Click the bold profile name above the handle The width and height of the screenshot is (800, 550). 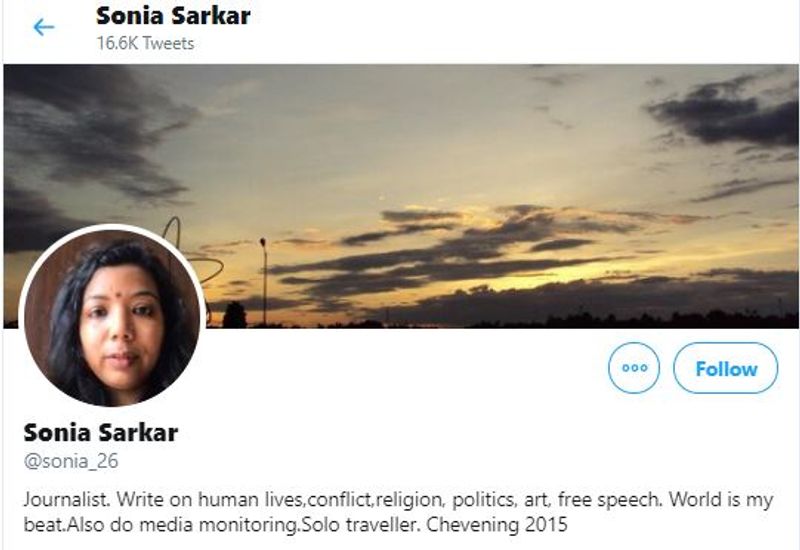pyautogui.click(x=101, y=433)
